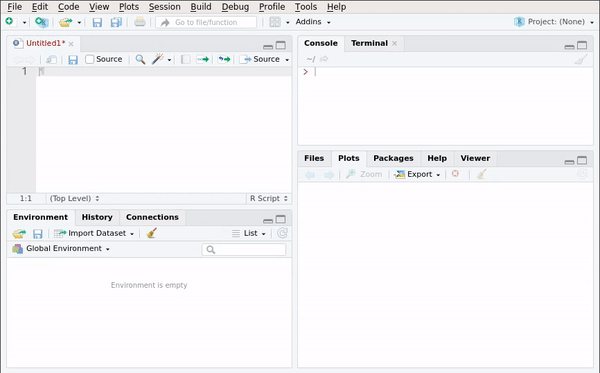Open the Source options dropdown arrow

tap(287, 60)
